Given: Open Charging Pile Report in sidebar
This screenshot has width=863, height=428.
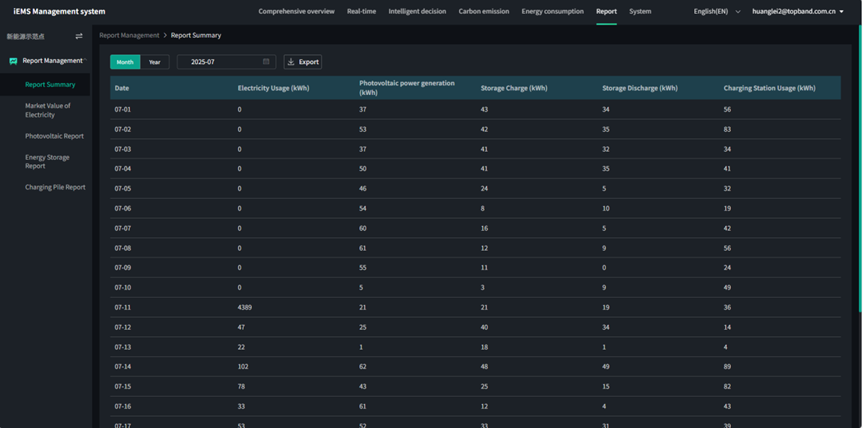Looking at the screenshot, I should point(55,187).
